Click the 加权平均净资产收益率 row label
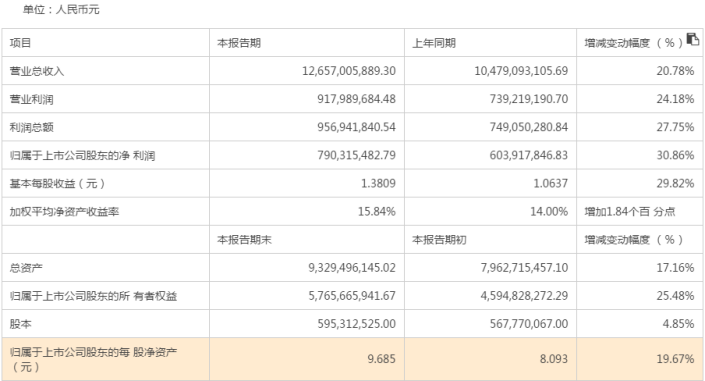705x381 pixels. point(64,212)
